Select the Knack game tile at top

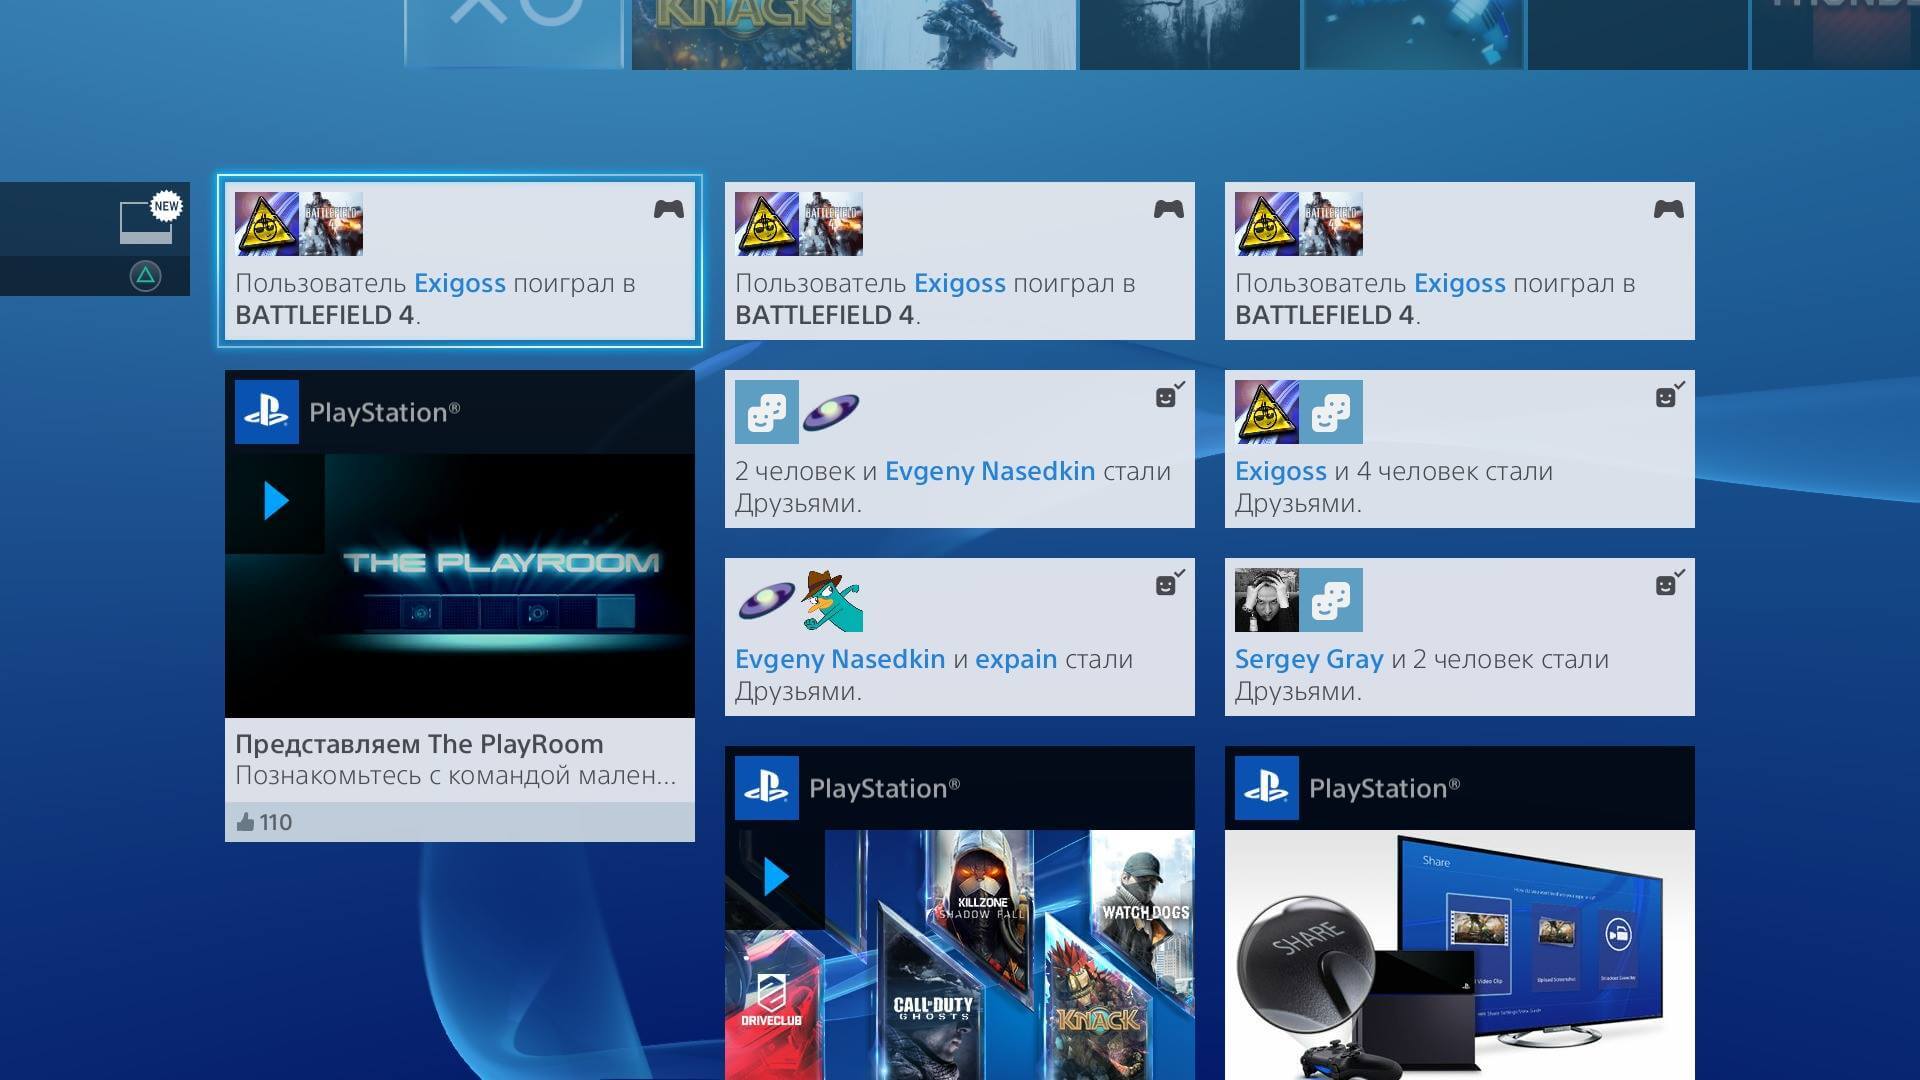tap(741, 34)
